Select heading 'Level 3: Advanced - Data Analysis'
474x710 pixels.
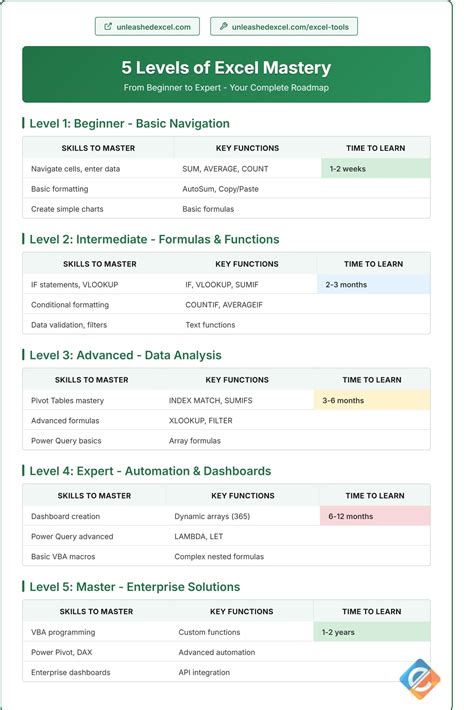tap(125, 355)
